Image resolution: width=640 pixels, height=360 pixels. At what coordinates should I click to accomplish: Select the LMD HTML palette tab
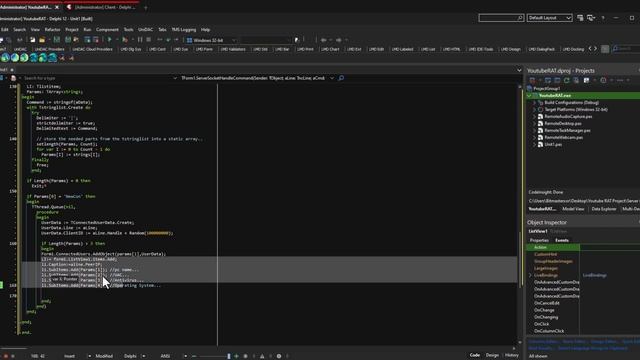(x=451, y=49)
